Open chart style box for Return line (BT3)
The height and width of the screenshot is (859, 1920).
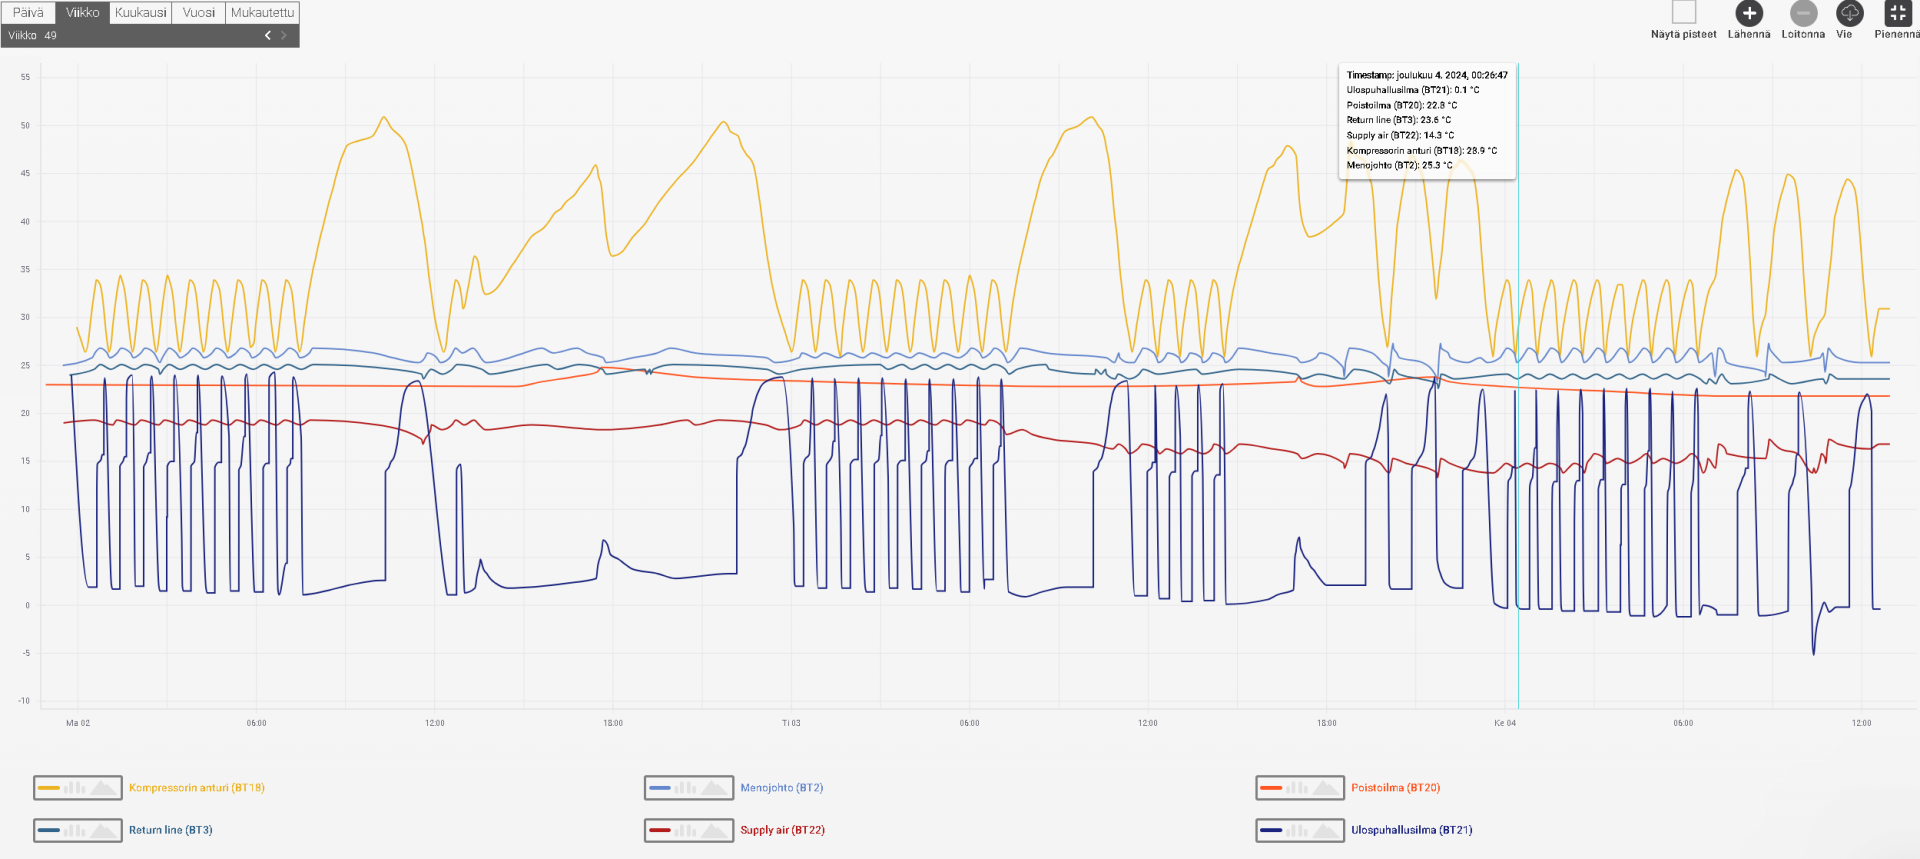click(x=78, y=830)
